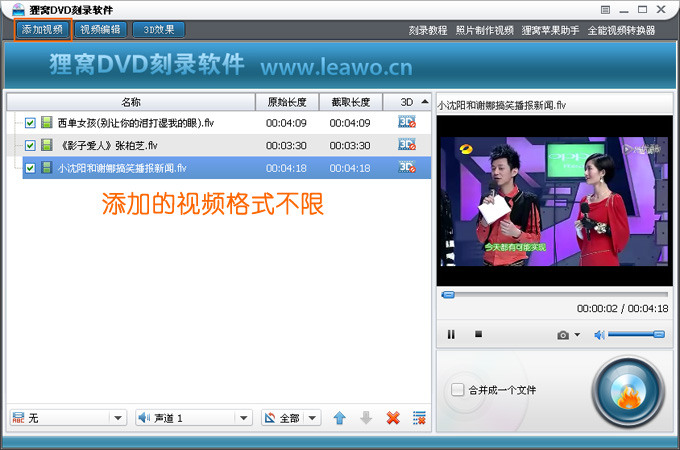Clear all videos from the list

point(419,418)
